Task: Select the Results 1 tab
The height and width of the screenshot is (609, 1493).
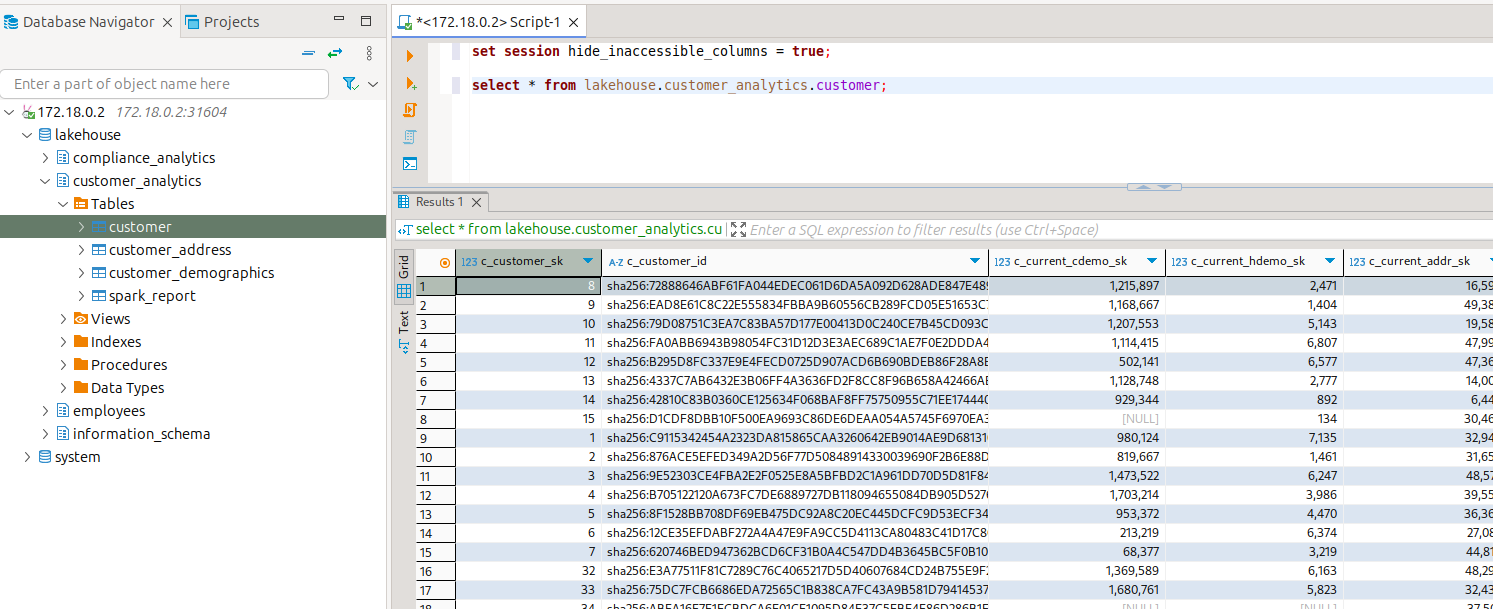Action: 439,202
